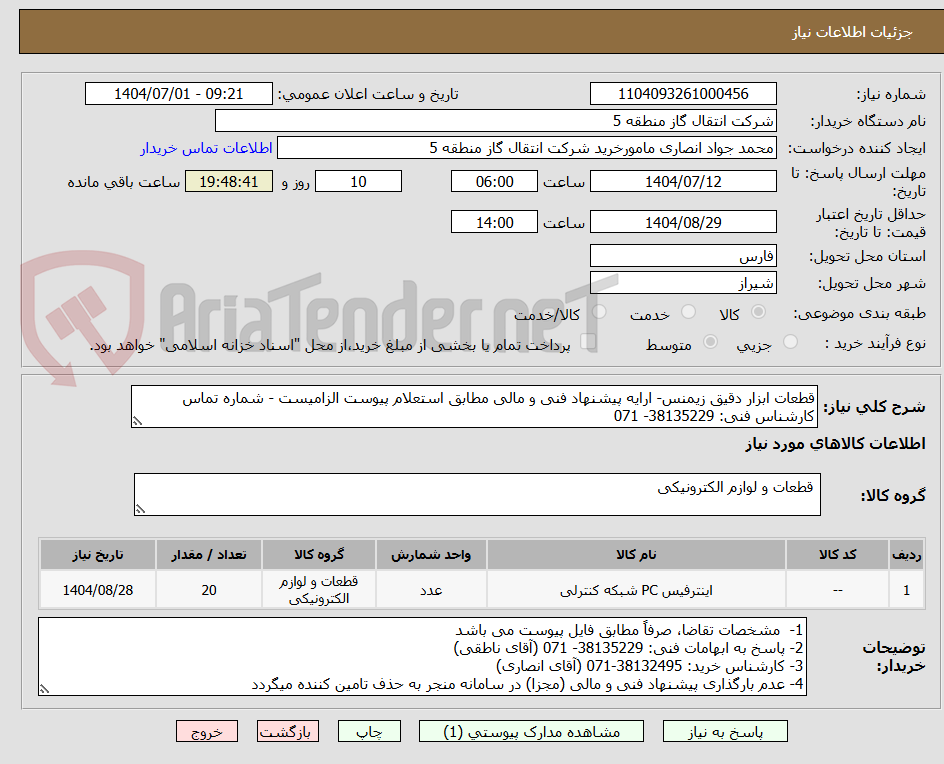Select the کالا/خدمت radio option
The height and width of the screenshot is (764, 944).
599,311
